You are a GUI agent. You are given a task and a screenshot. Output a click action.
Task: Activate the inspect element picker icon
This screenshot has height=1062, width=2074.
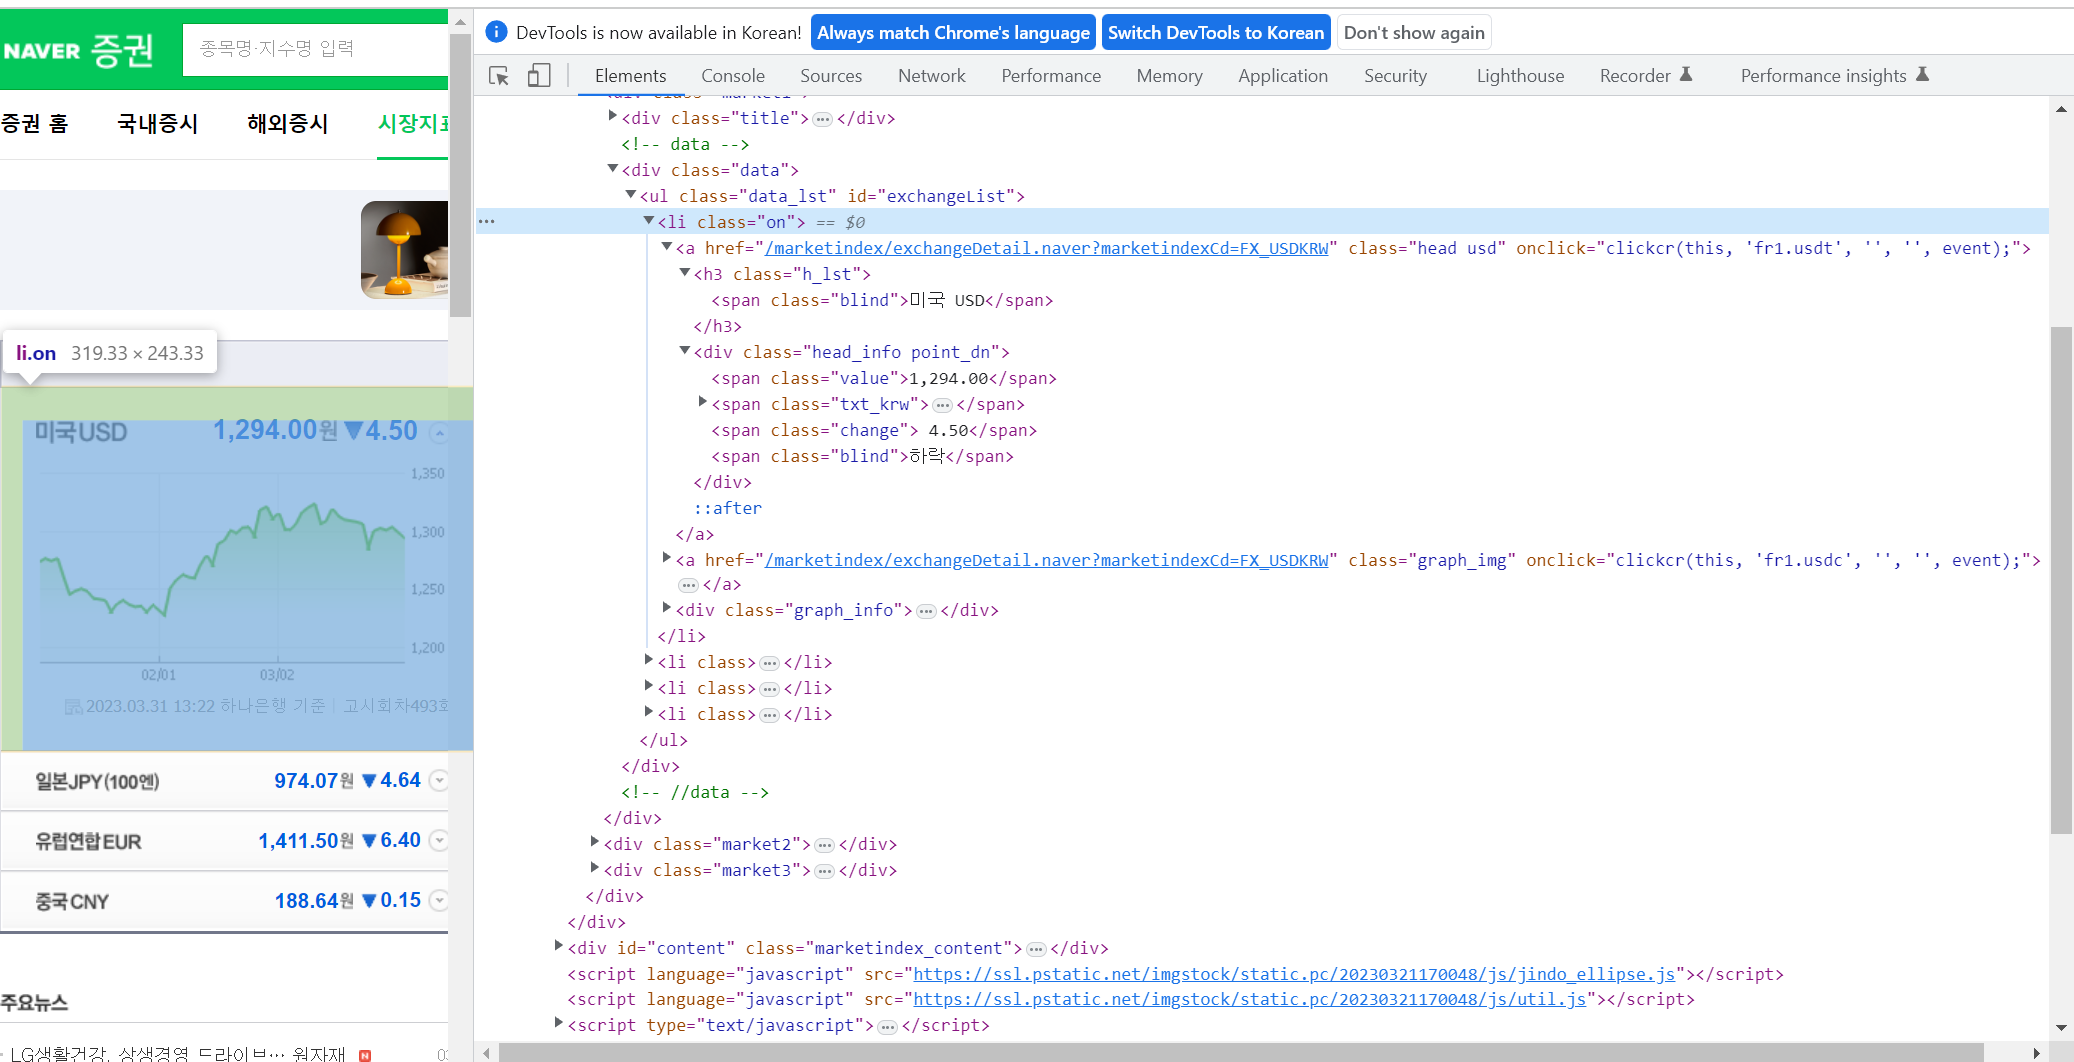click(x=498, y=76)
